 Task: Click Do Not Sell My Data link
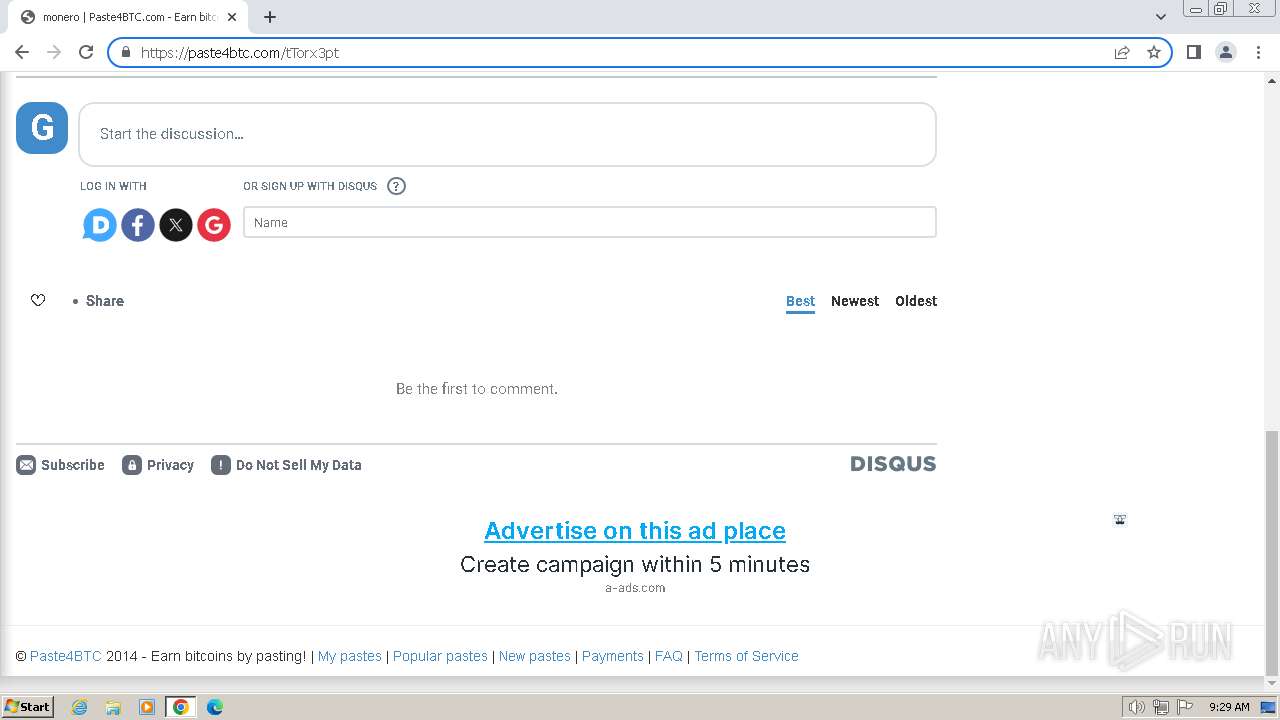click(299, 465)
